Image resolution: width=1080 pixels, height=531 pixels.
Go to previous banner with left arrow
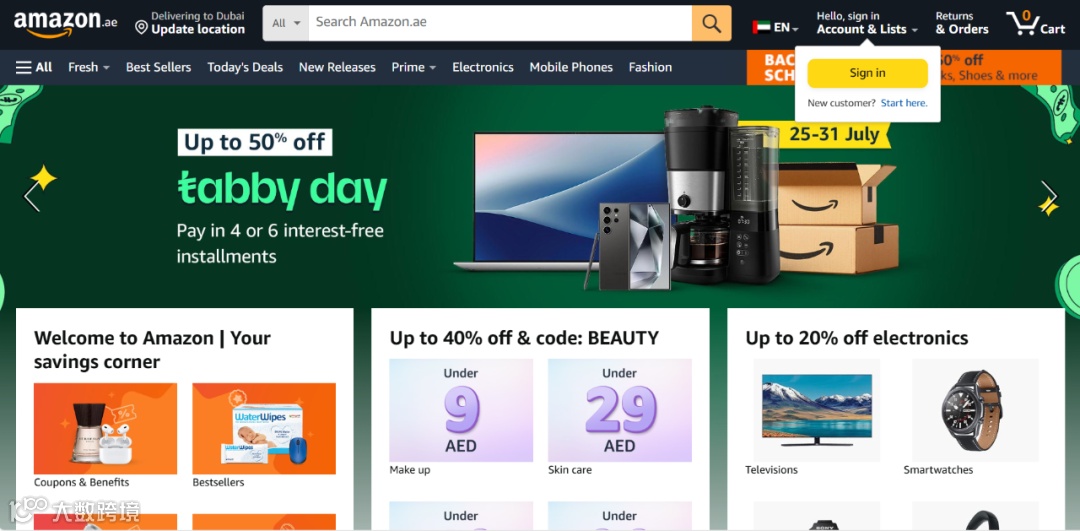pyautogui.click(x=32, y=196)
